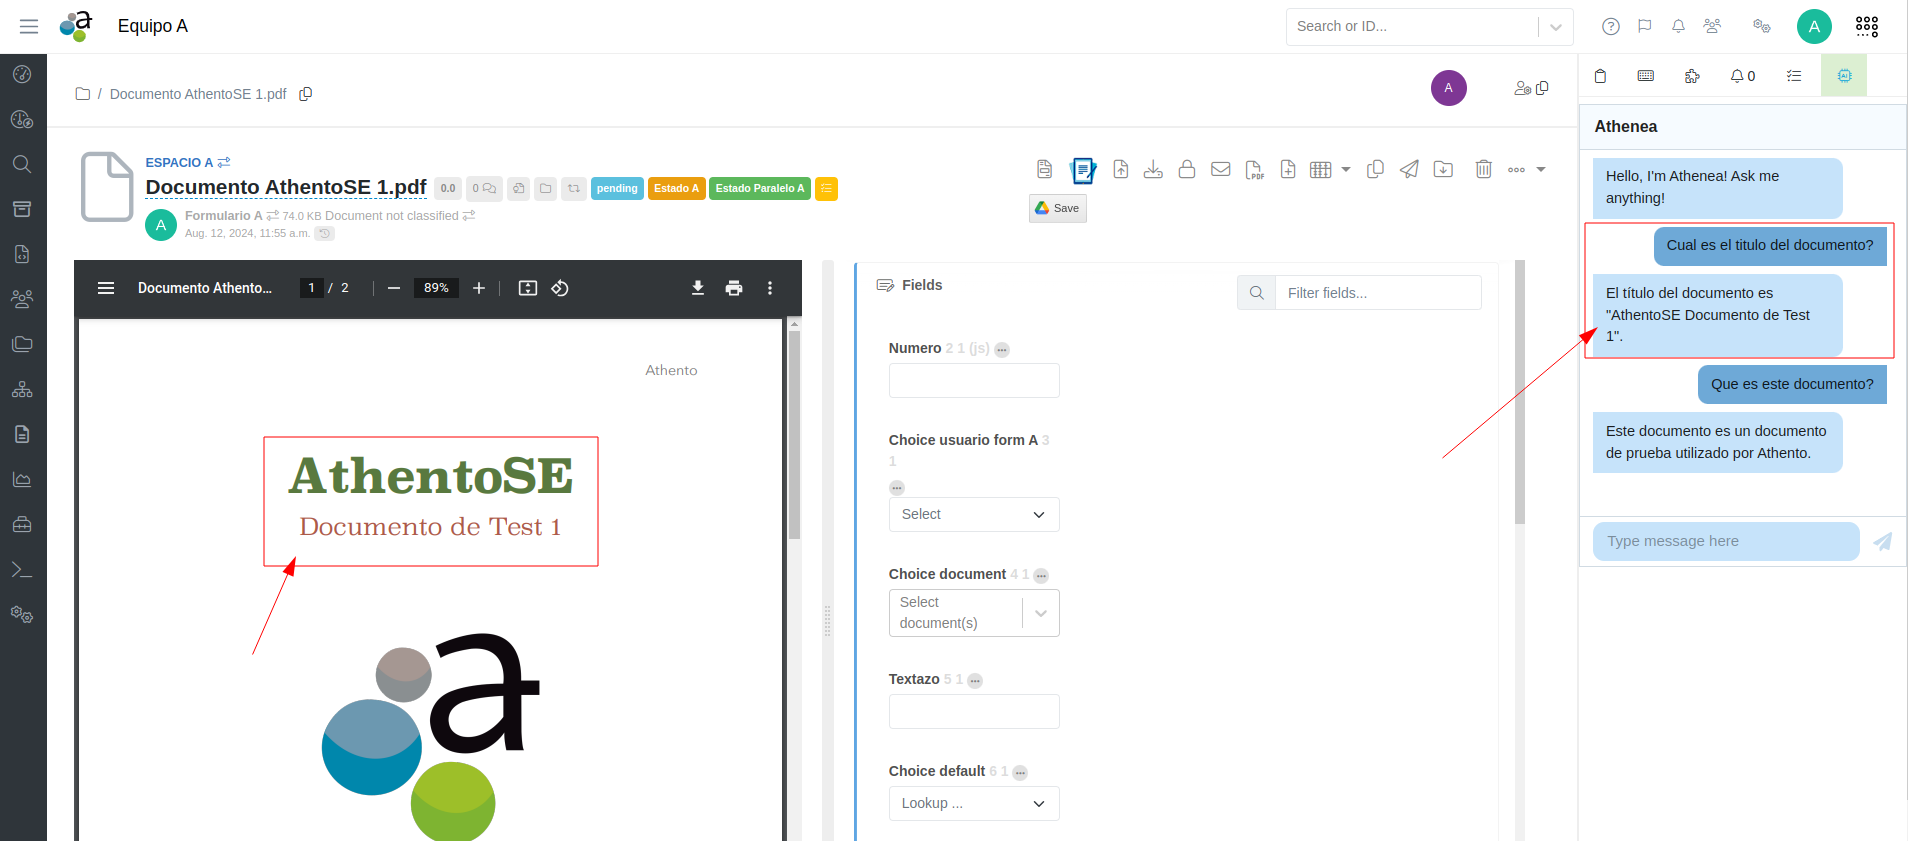This screenshot has height=841, width=1908.
Task: Delete document with trash icon
Action: [1483, 169]
